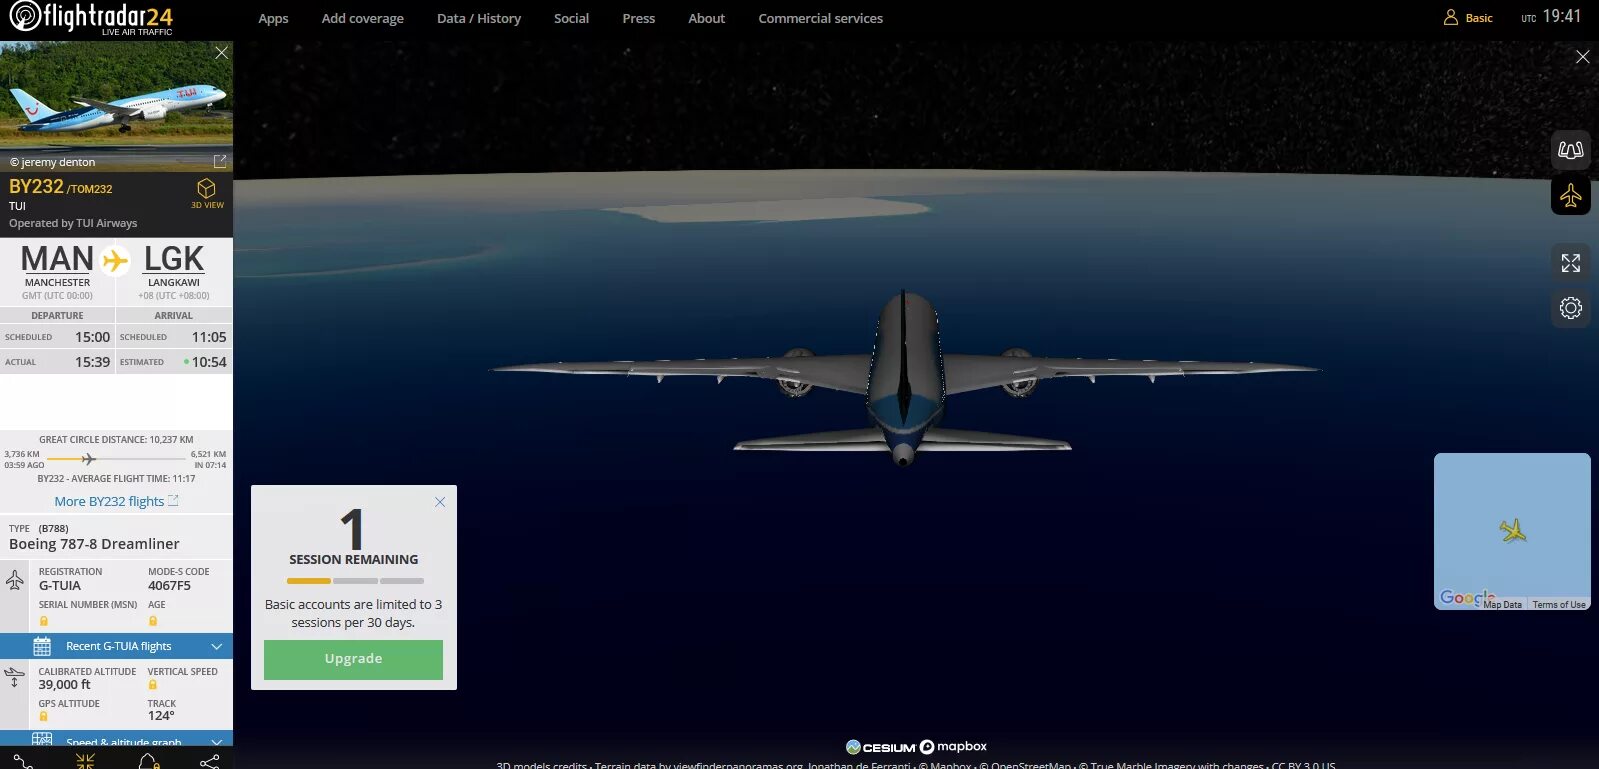Click estimated arrival time 10:54
1599x769 pixels.
[x=209, y=362]
